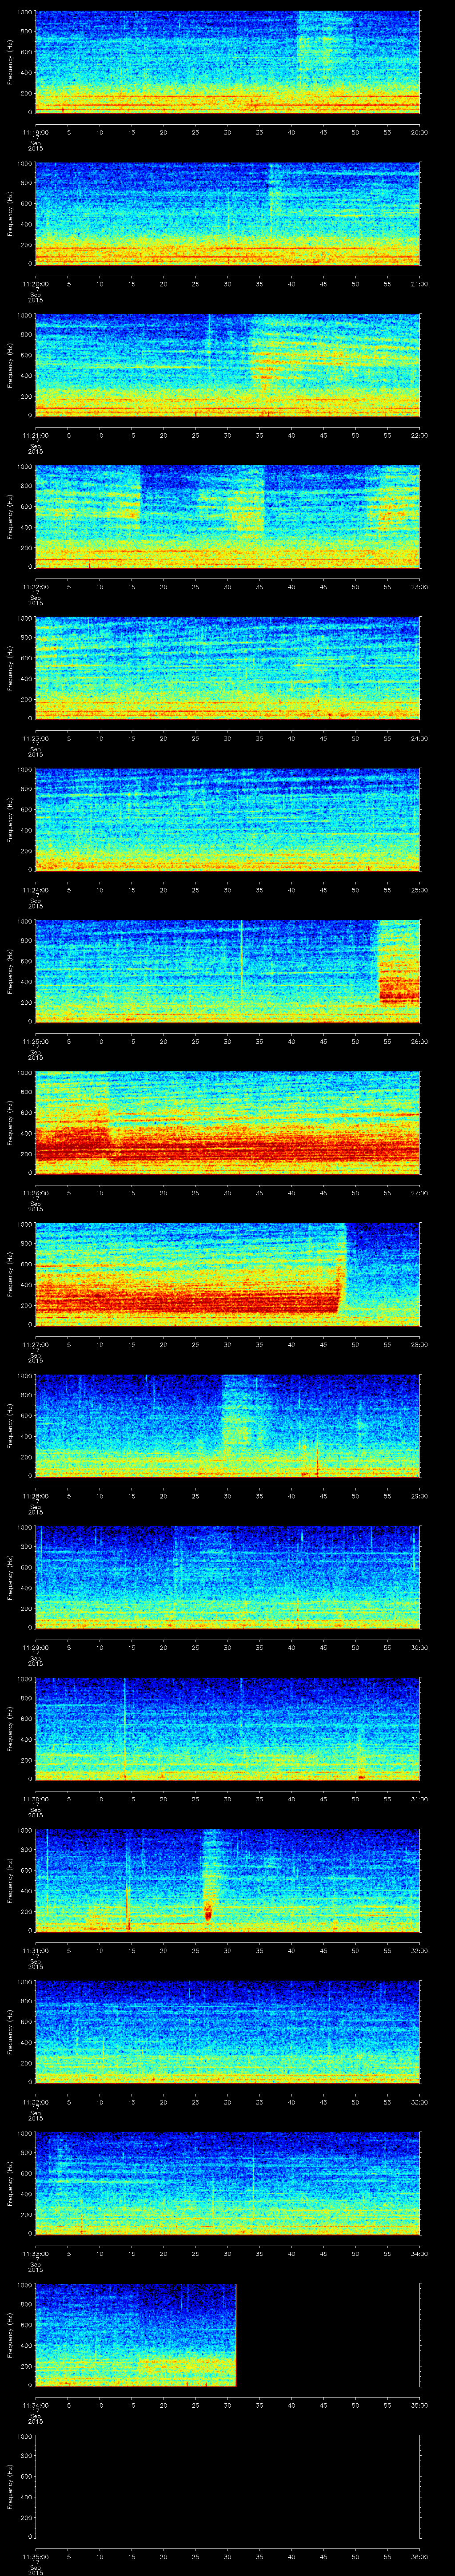
Task: Select the spectrogram panel starting at 11:30:00
Action: point(227,1728)
